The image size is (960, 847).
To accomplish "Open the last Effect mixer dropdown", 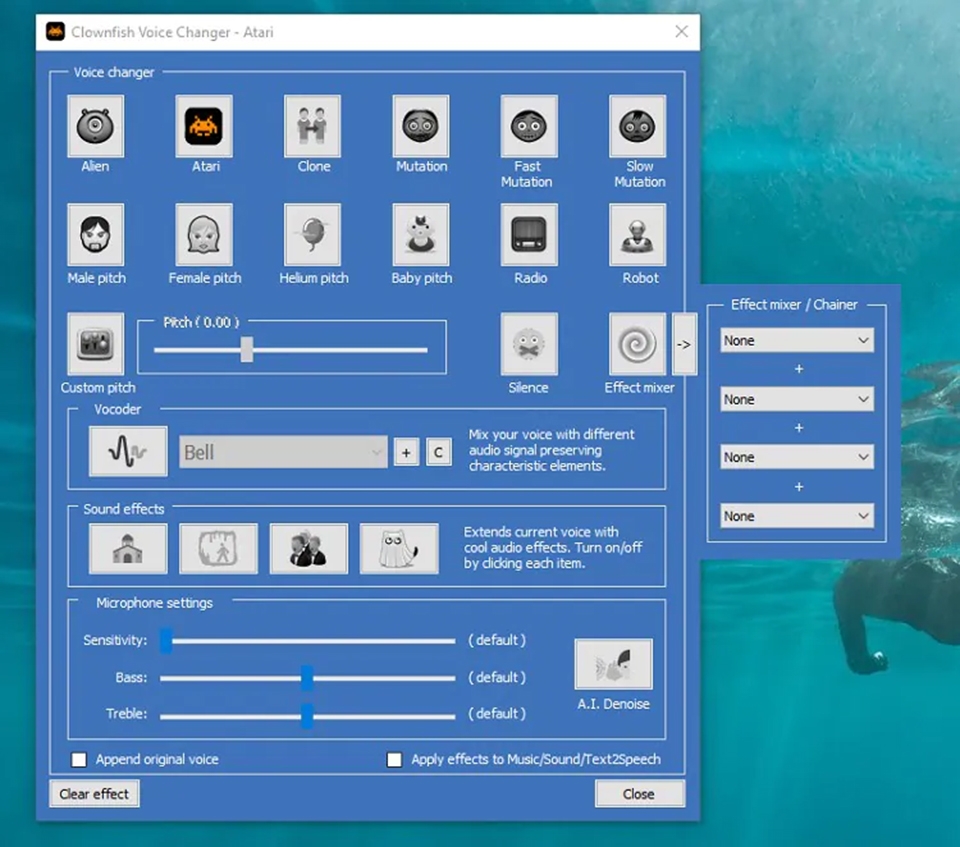I will click(x=797, y=516).
